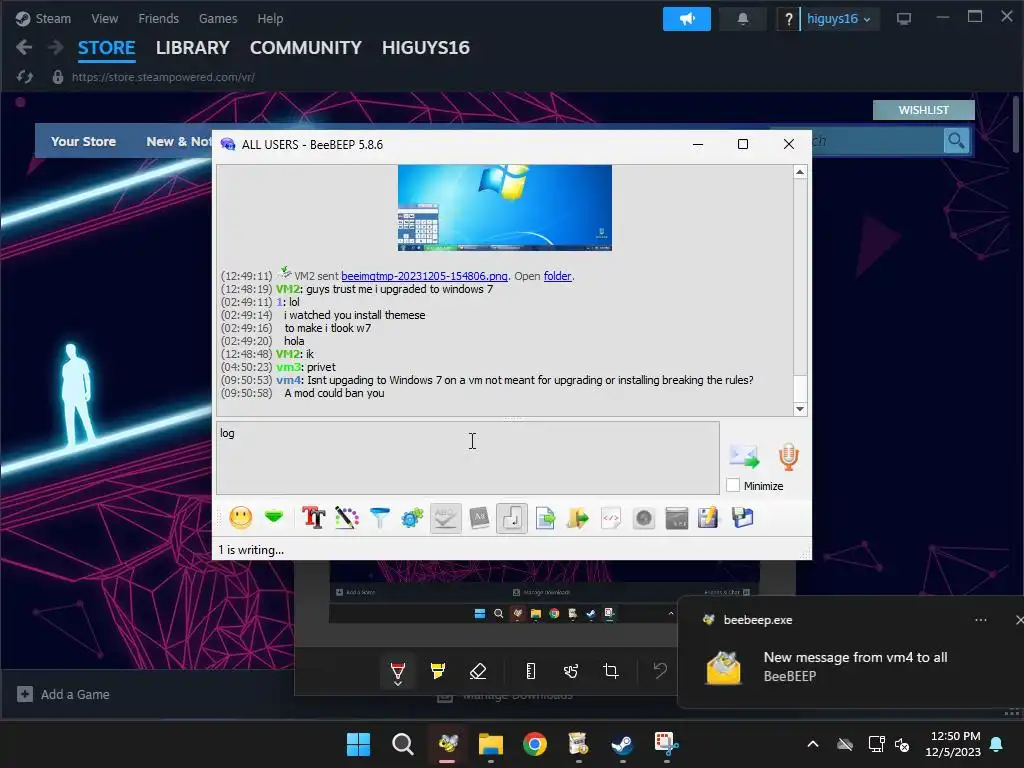
Task: Go back in Steam browser
Action: pyautogui.click(x=24, y=47)
